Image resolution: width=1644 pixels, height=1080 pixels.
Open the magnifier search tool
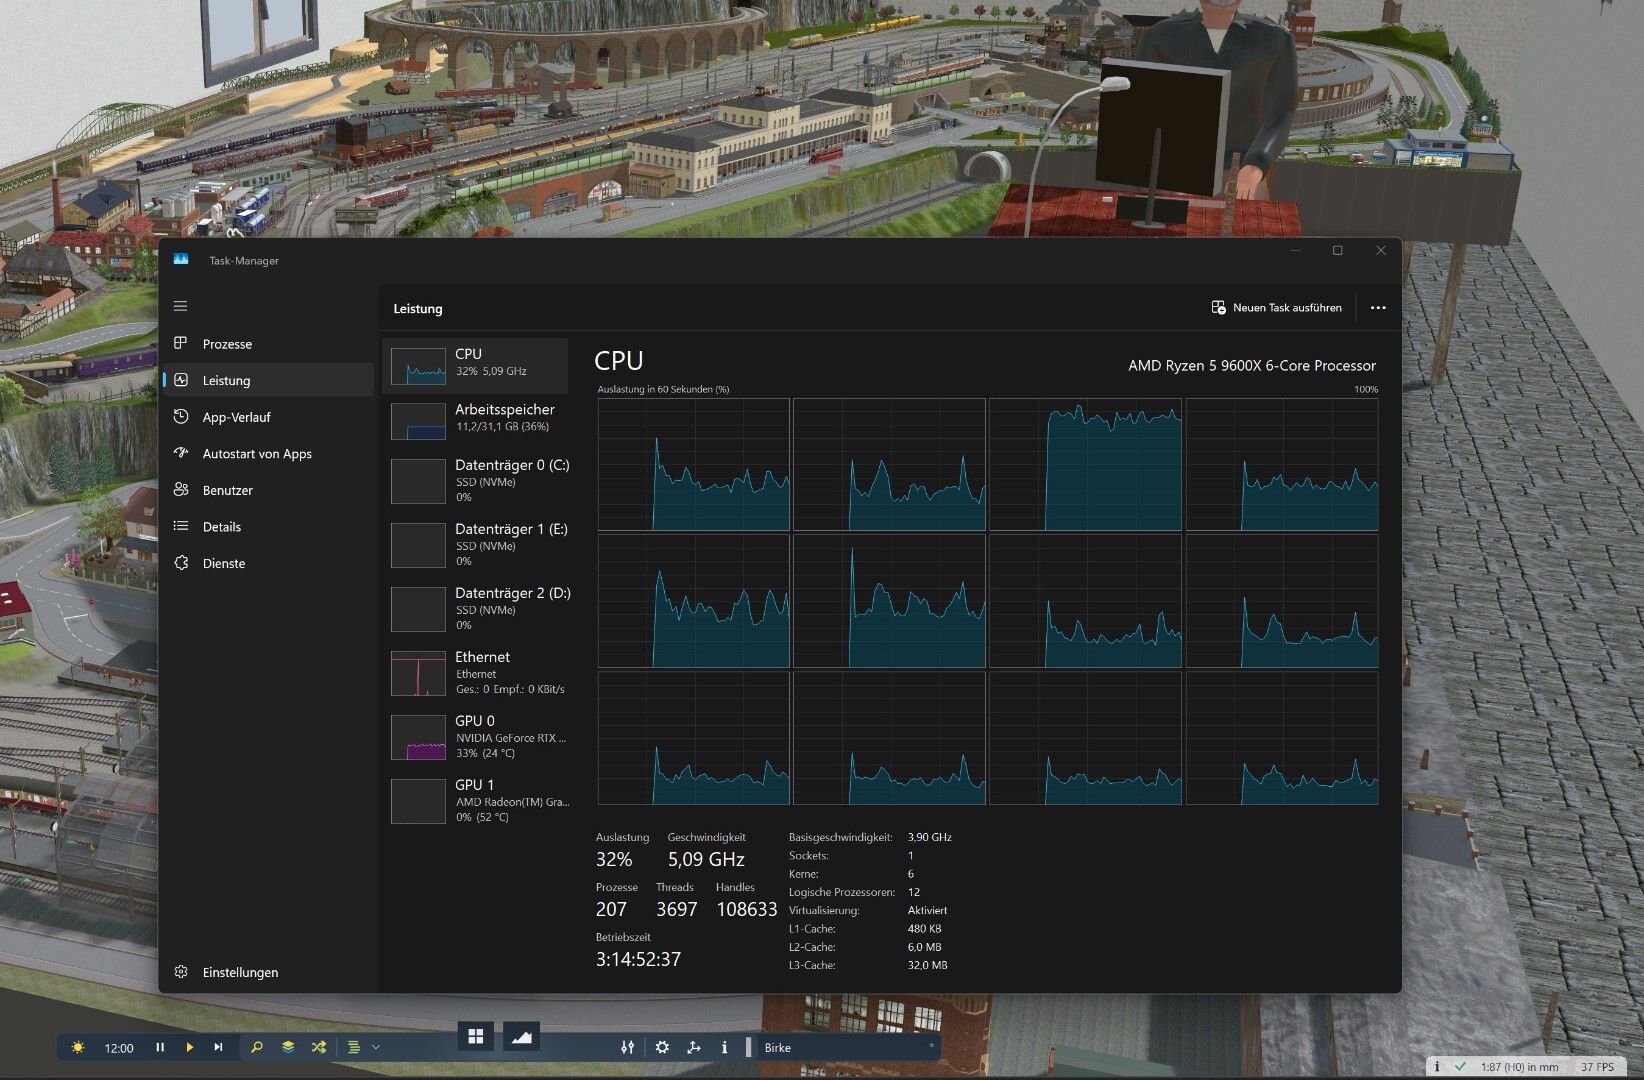[x=257, y=1047]
